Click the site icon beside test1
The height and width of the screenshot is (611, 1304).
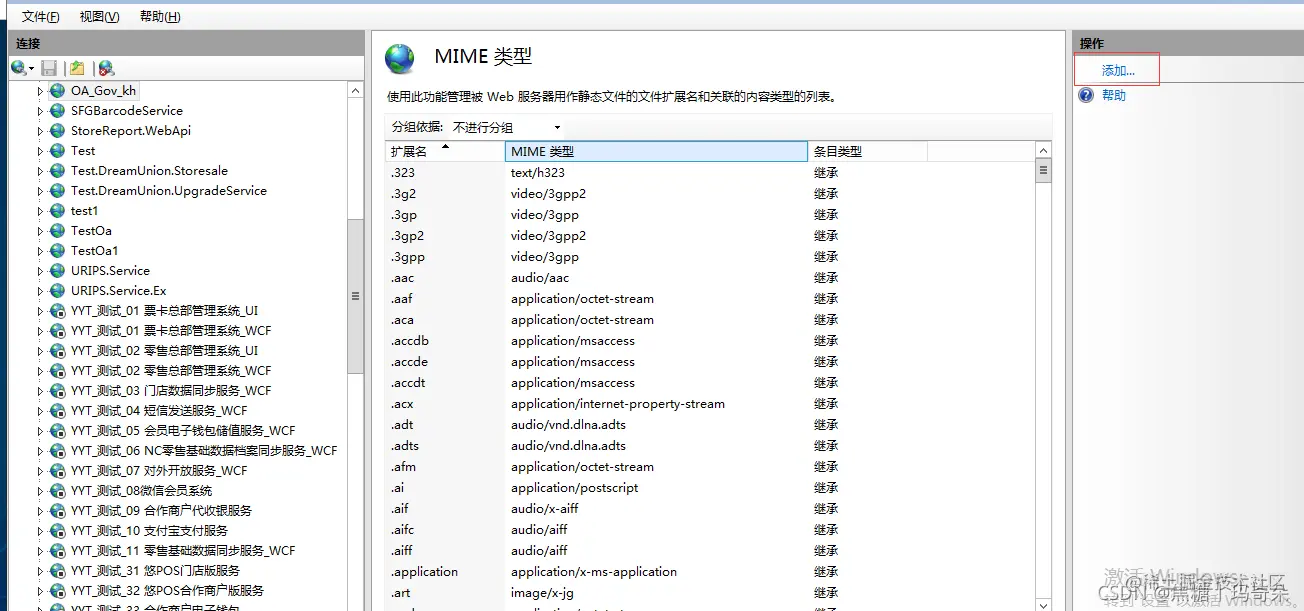[x=57, y=210]
